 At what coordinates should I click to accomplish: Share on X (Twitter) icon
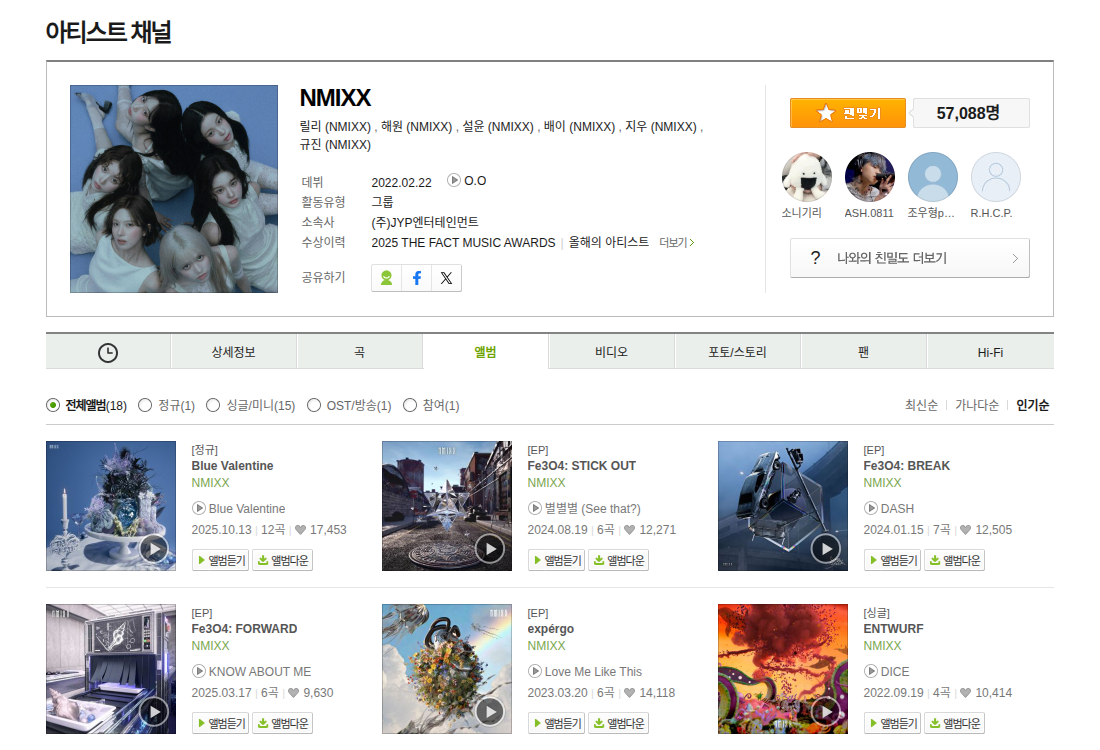[x=446, y=278]
